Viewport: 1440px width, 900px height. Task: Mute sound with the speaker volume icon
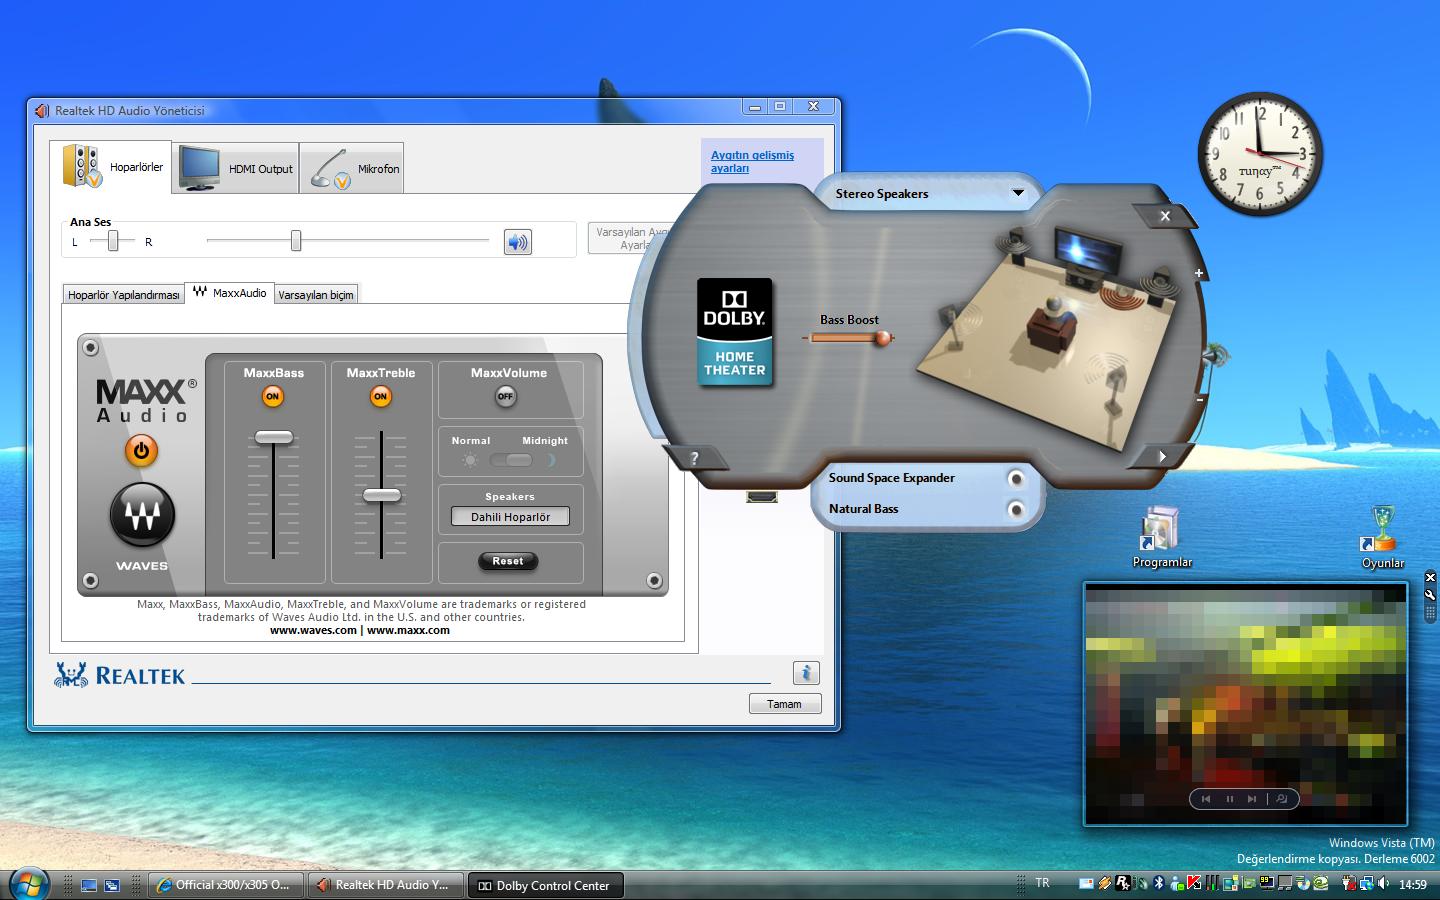(517, 242)
